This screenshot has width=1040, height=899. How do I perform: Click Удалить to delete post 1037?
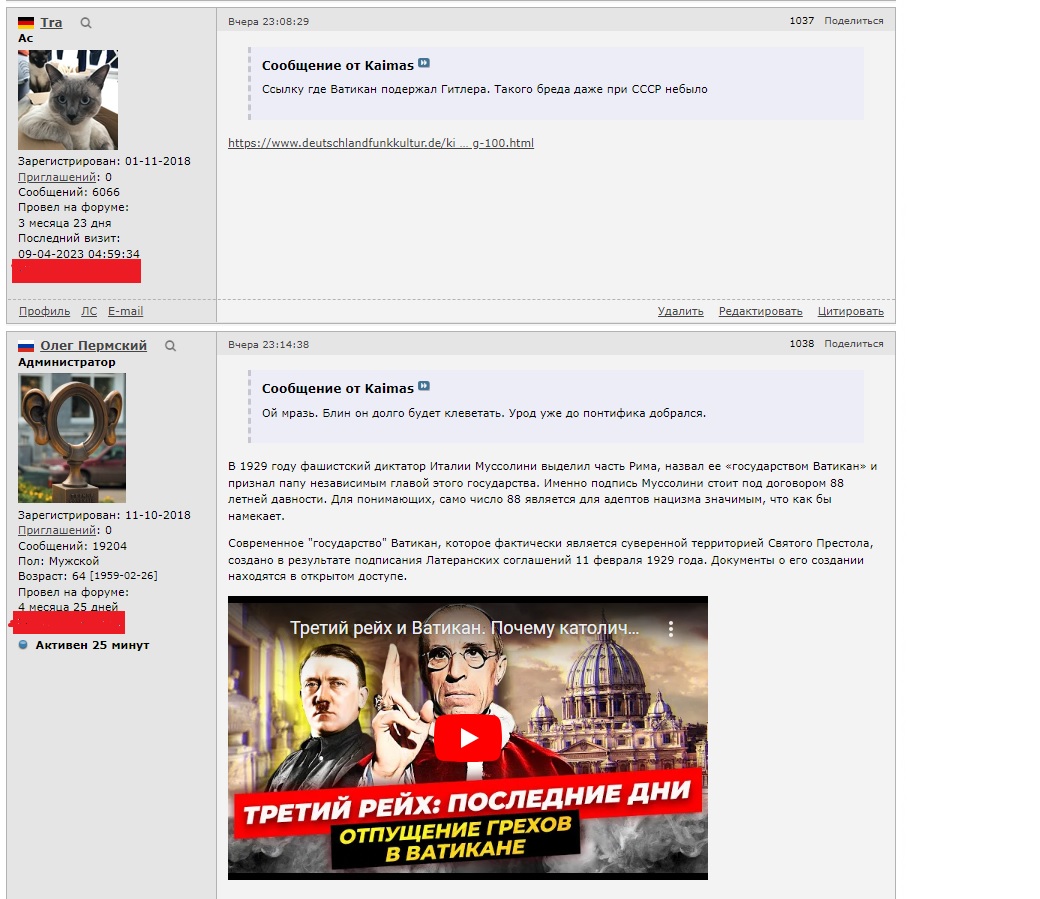coord(681,311)
